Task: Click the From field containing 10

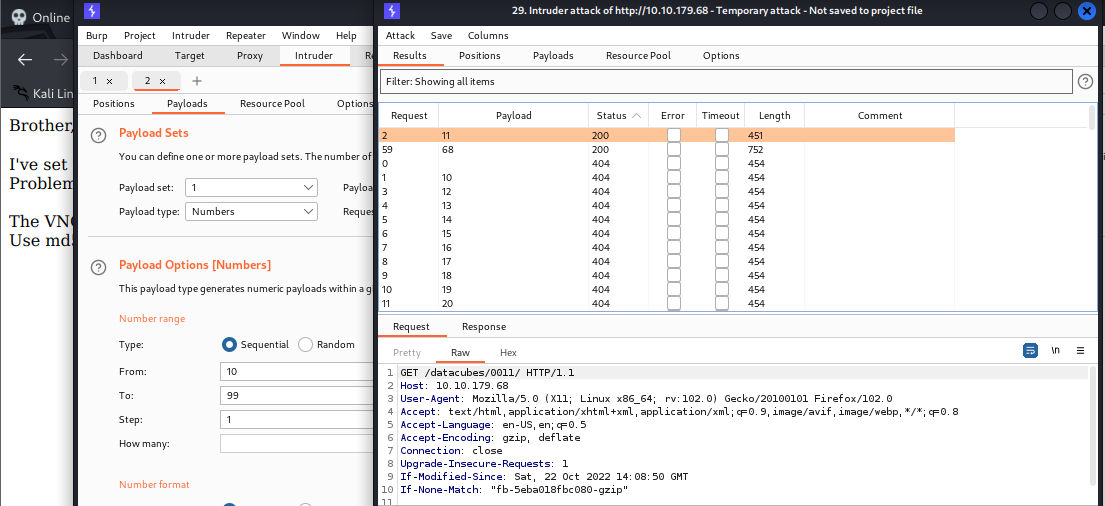Action: pos(297,371)
